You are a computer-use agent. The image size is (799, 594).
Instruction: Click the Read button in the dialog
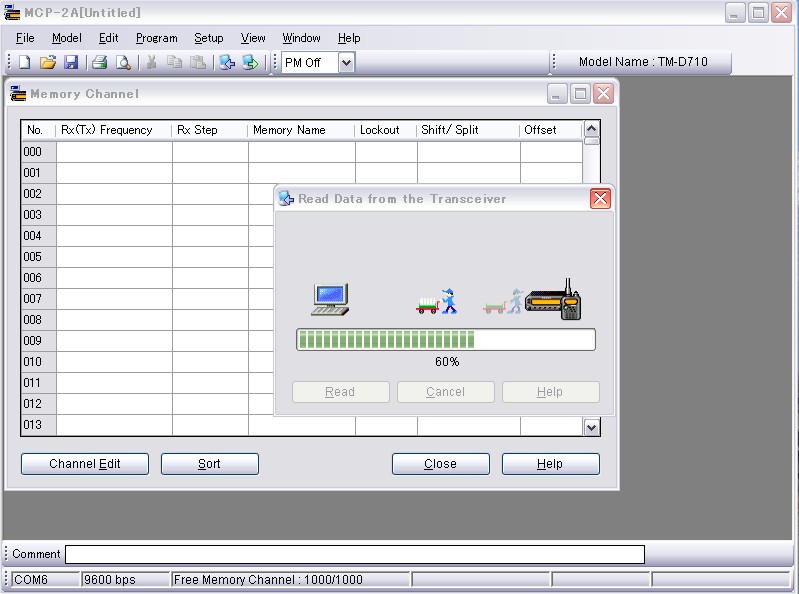point(340,392)
